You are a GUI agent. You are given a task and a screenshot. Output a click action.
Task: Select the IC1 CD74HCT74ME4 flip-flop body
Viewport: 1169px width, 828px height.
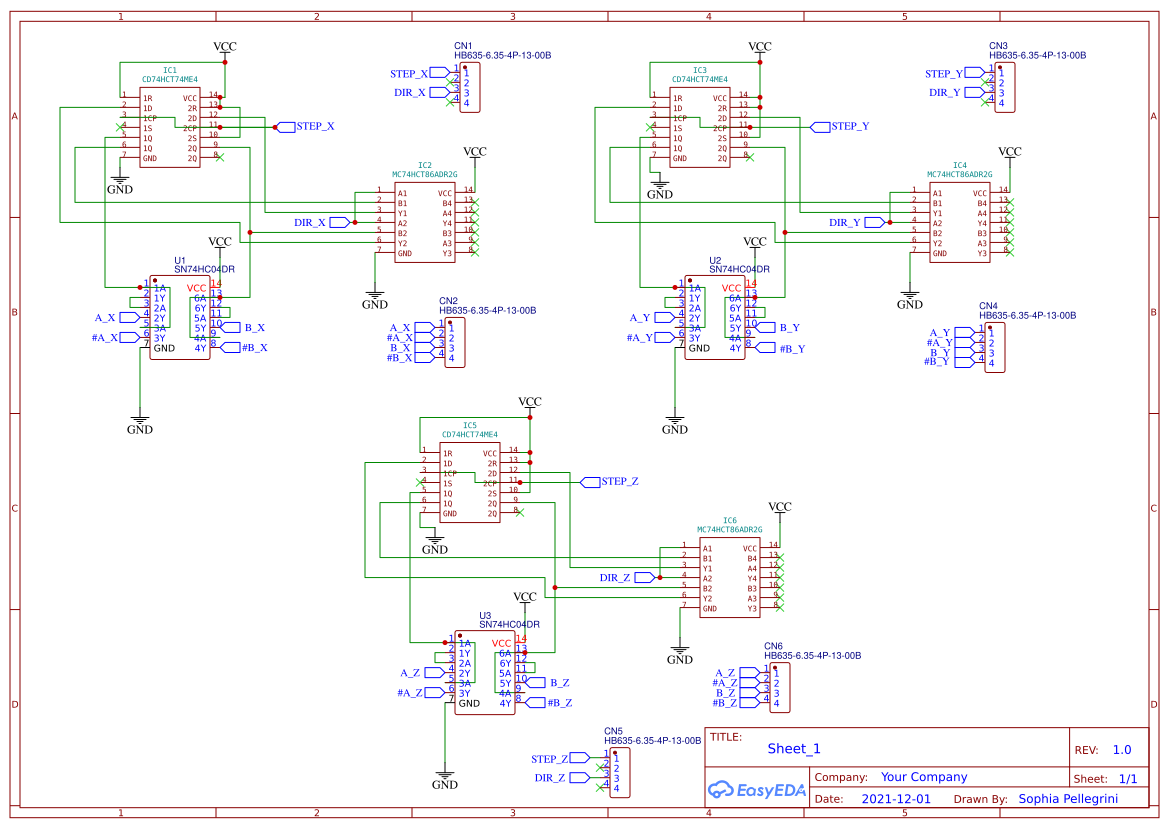170,127
